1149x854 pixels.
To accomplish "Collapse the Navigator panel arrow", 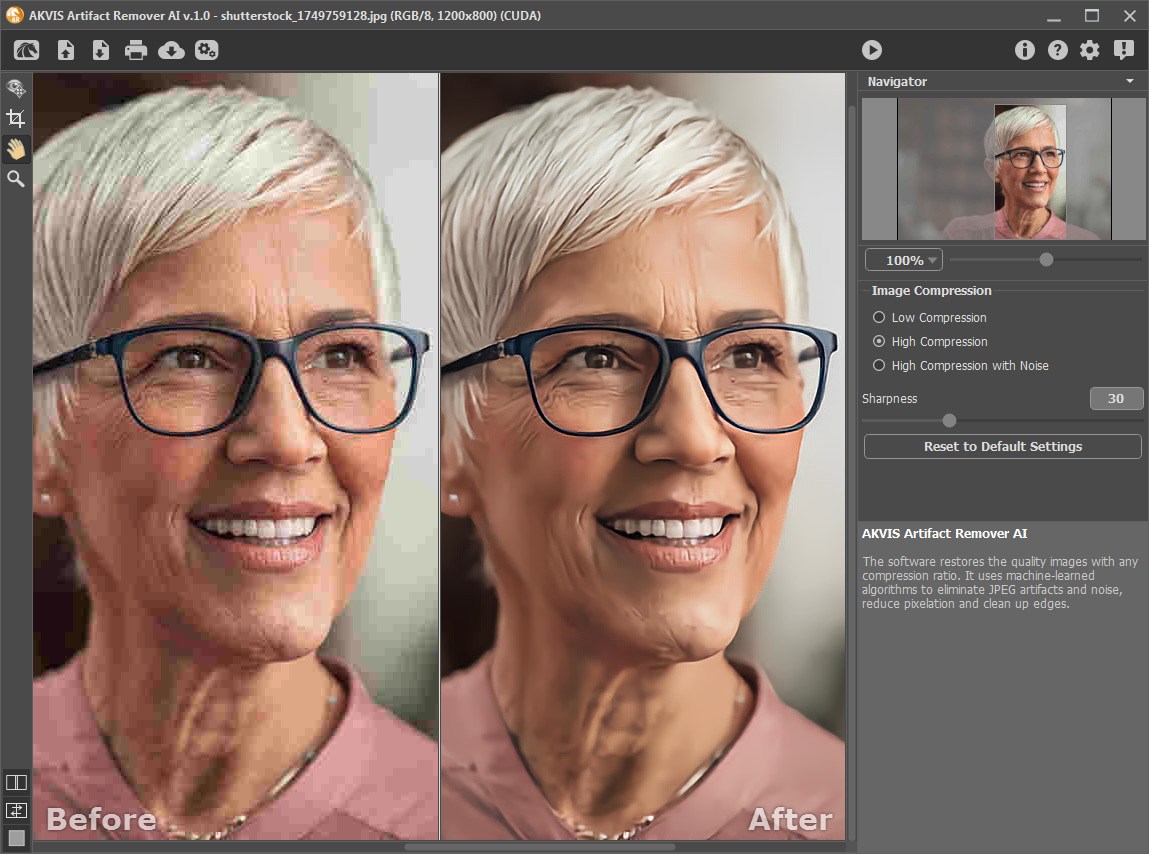I will 1129,81.
